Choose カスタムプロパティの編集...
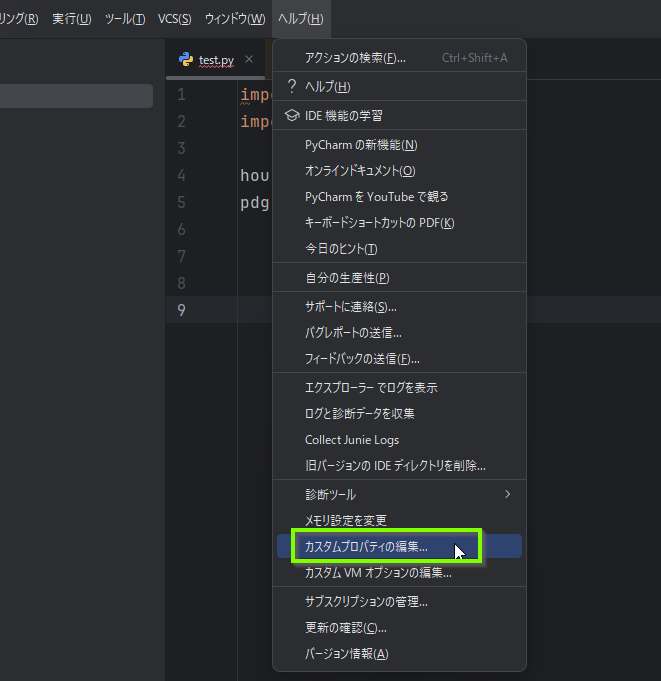This screenshot has height=681, width=661. tap(399, 546)
